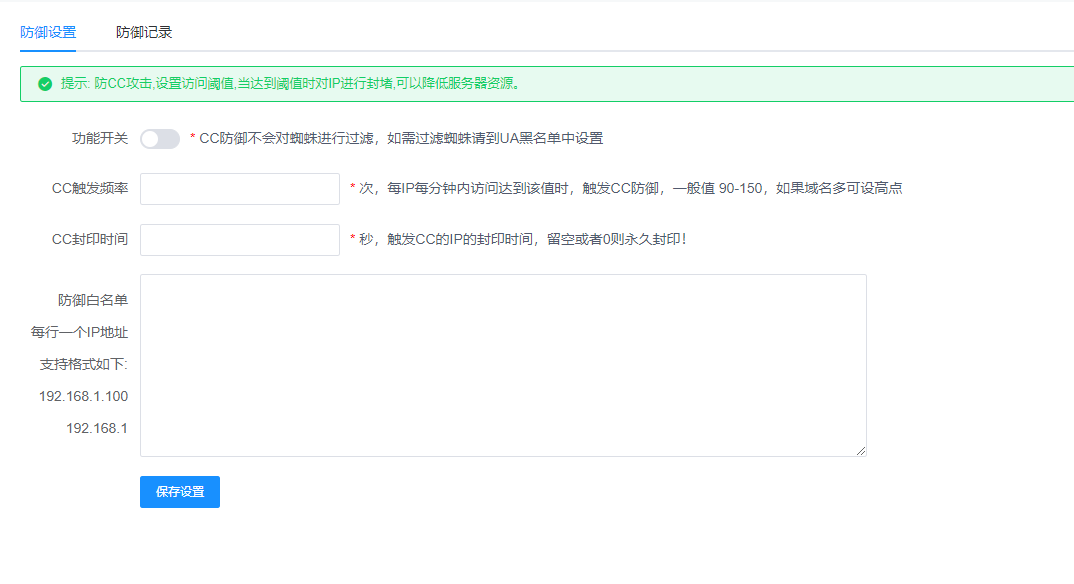Click the 防御白名单 label text

tap(93, 300)
